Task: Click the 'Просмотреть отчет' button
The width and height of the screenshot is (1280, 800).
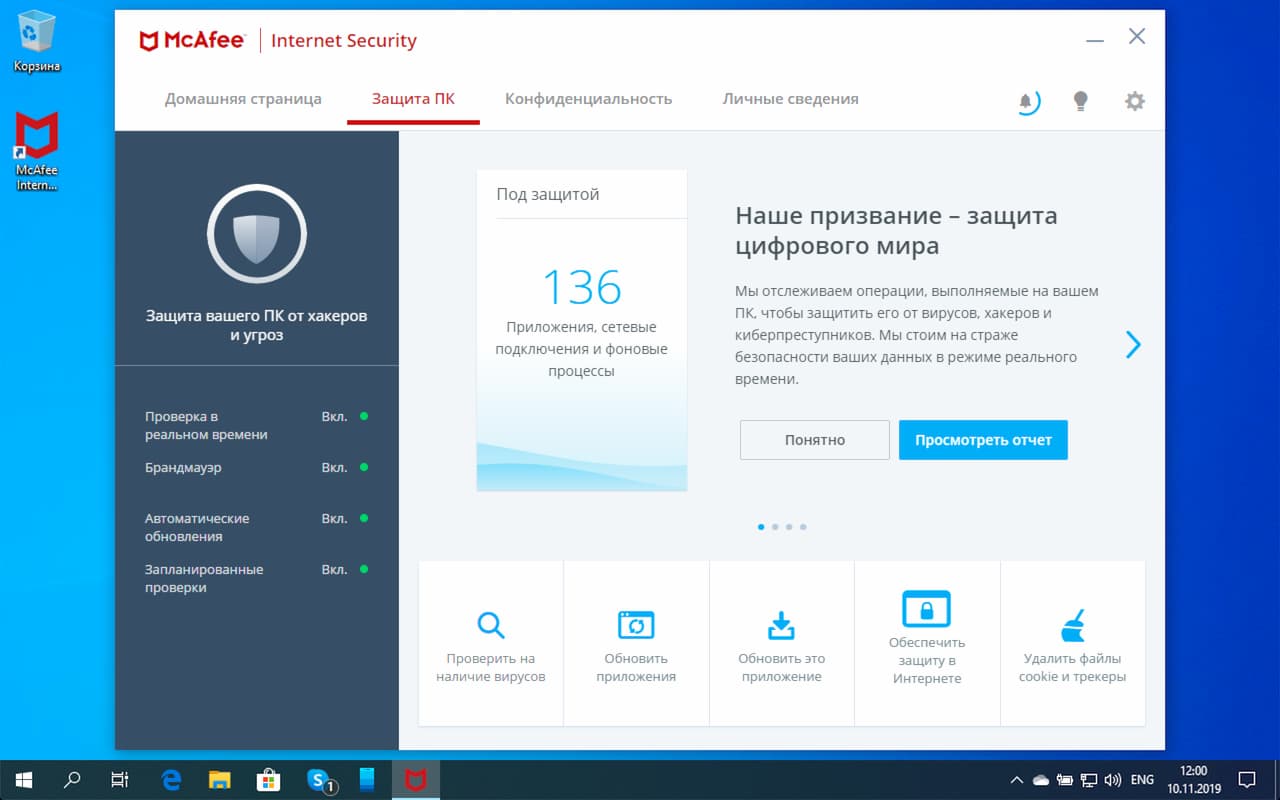Action: pyautogui.click(x=983, y=440)
